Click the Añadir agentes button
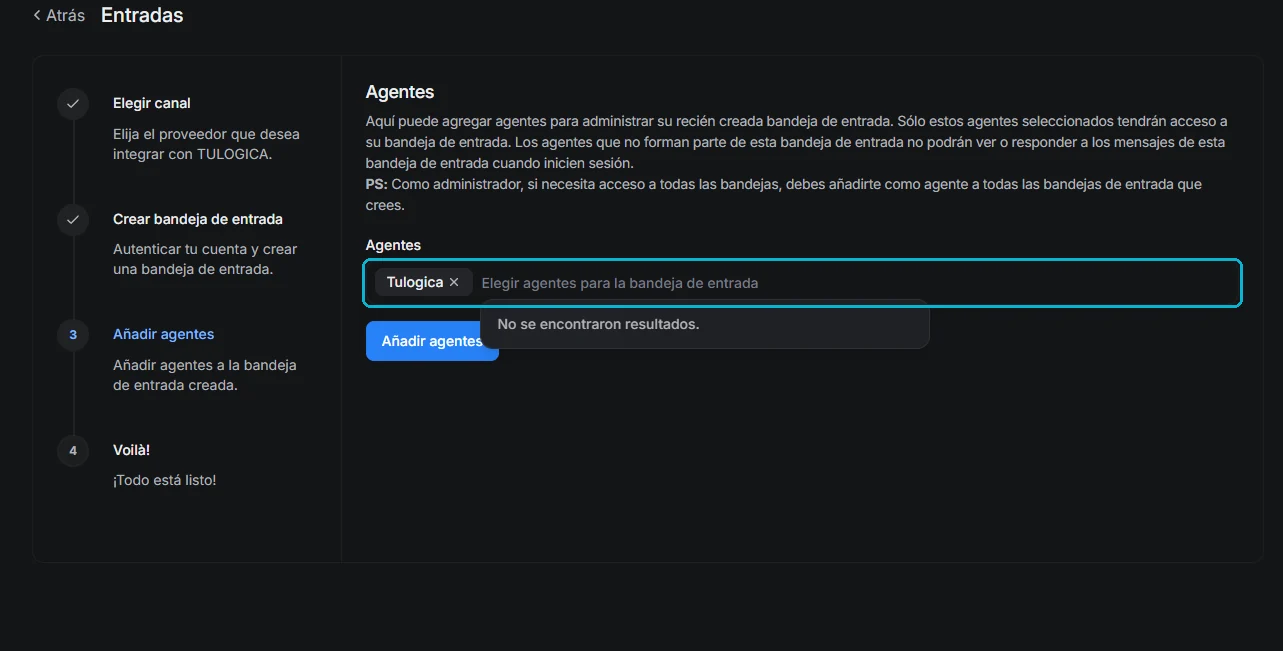 pos(432,341)
